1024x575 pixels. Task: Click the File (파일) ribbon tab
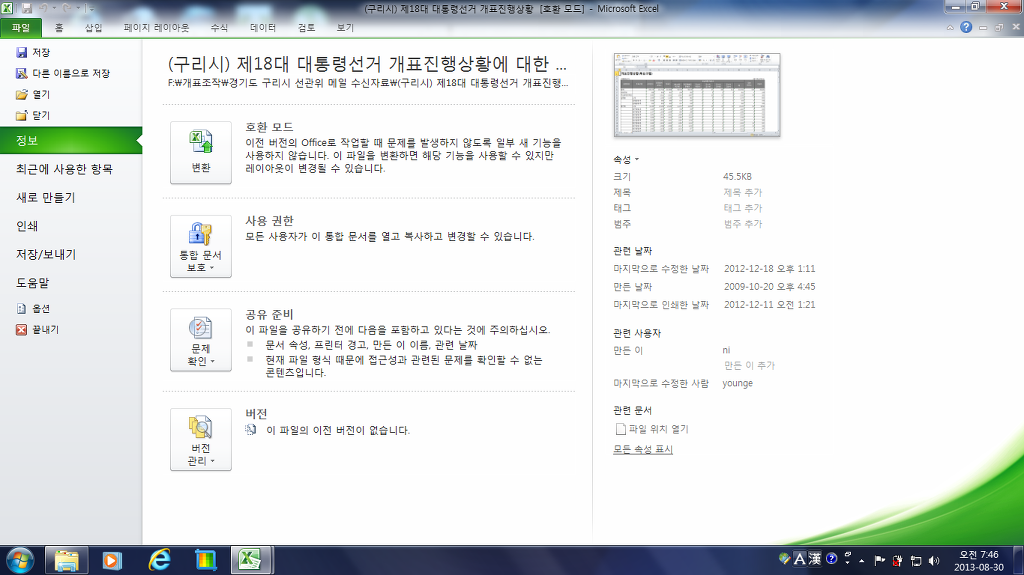click(21, 27)
